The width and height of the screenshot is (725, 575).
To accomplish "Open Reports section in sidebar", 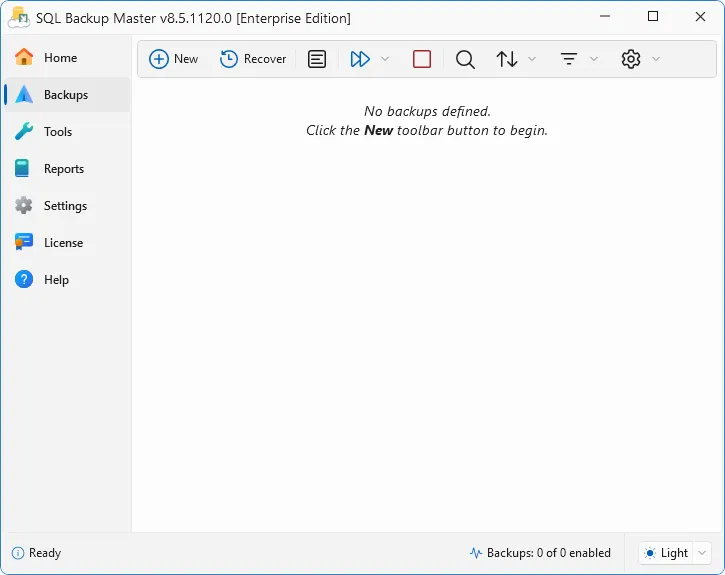I will click(67, 169).
